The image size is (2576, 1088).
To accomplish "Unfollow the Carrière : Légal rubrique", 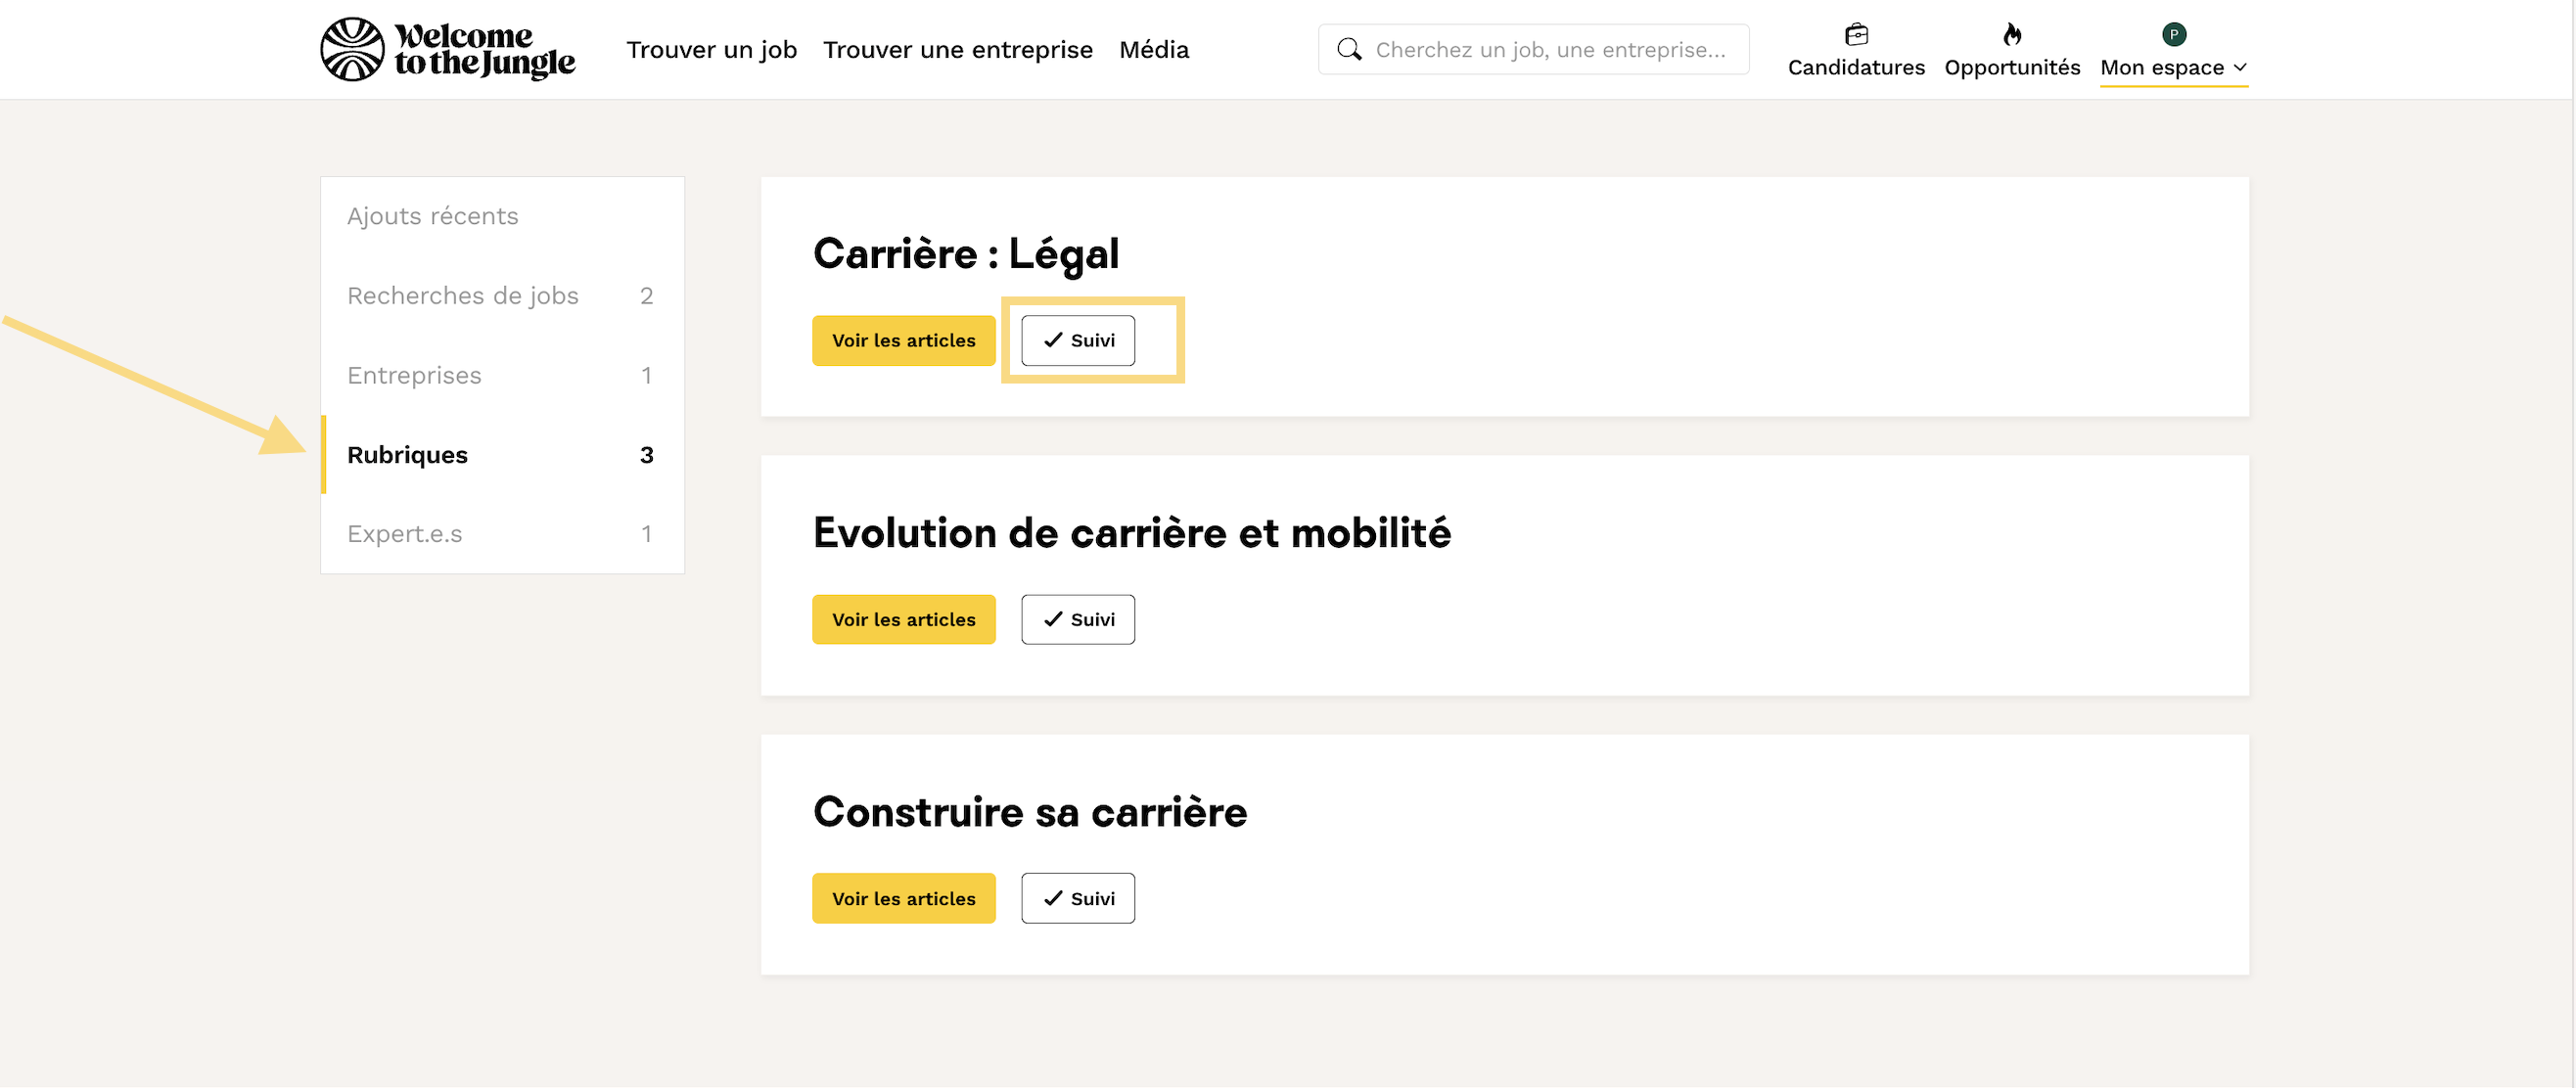I will coord(1078,341).
